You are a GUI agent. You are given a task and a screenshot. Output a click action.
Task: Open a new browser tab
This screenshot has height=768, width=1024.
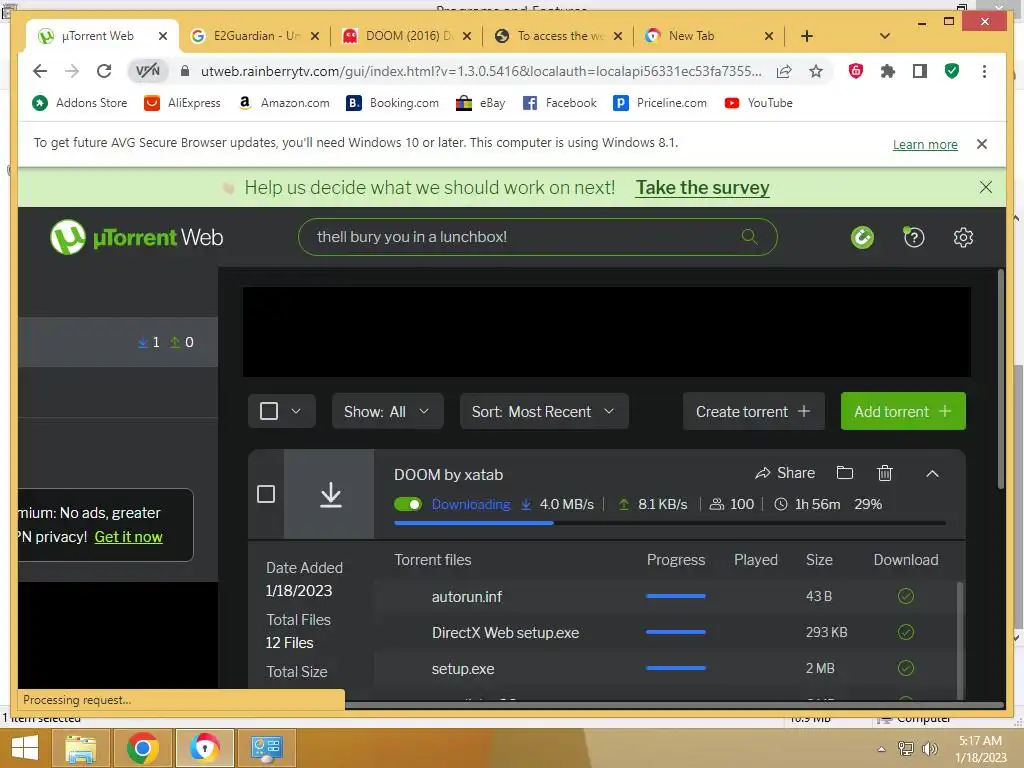click(807, 36)
